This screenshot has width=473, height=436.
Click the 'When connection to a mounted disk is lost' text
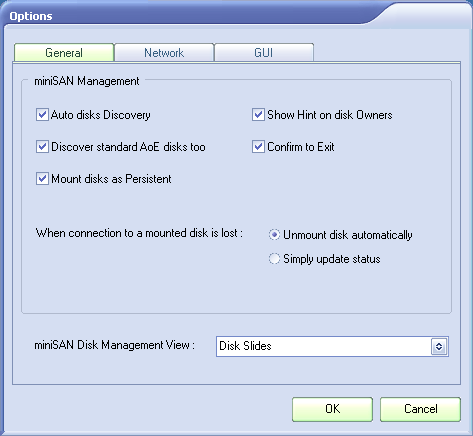tap(139, 233)
